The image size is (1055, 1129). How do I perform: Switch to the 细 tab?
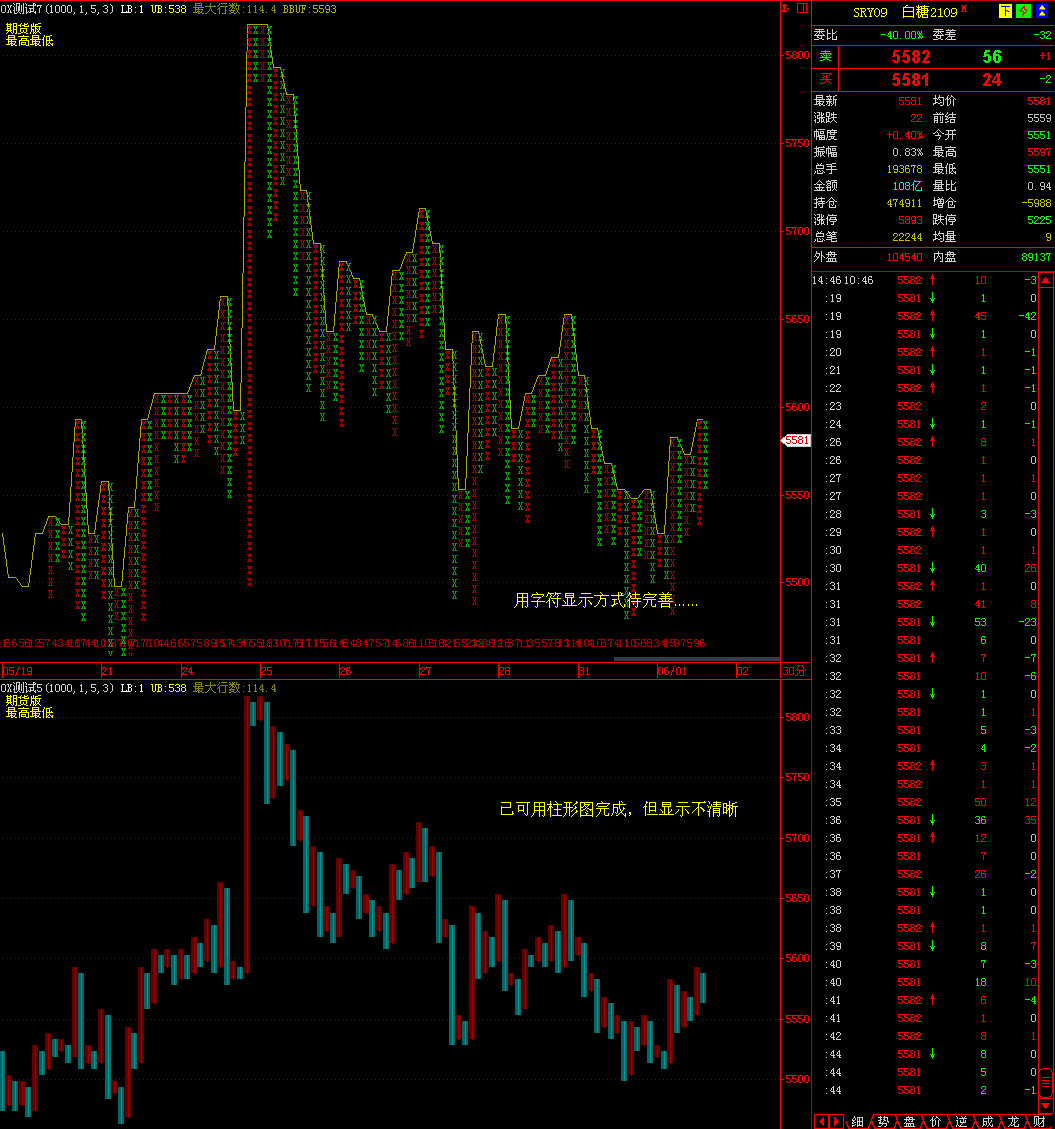click(857, 1122)
